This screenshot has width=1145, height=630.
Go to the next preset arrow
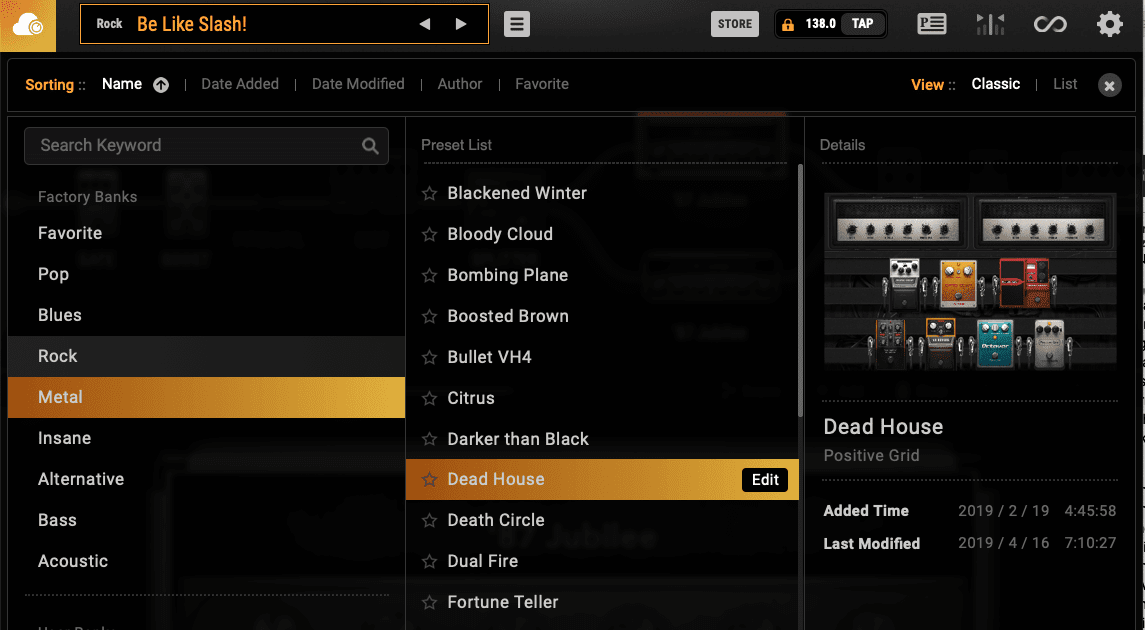click(461, 24)
